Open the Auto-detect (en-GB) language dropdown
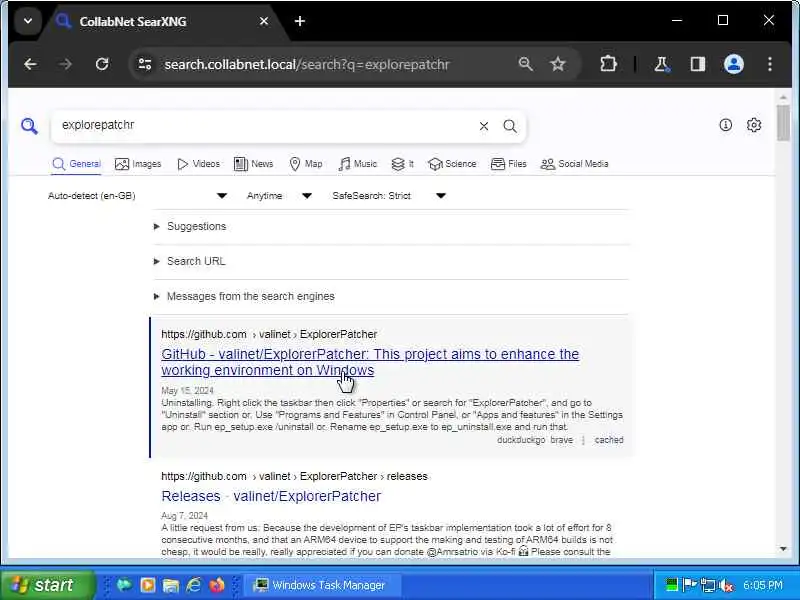The height and width of the screenshot is (600, 800). pyautogui.click(x=138, y=196)
